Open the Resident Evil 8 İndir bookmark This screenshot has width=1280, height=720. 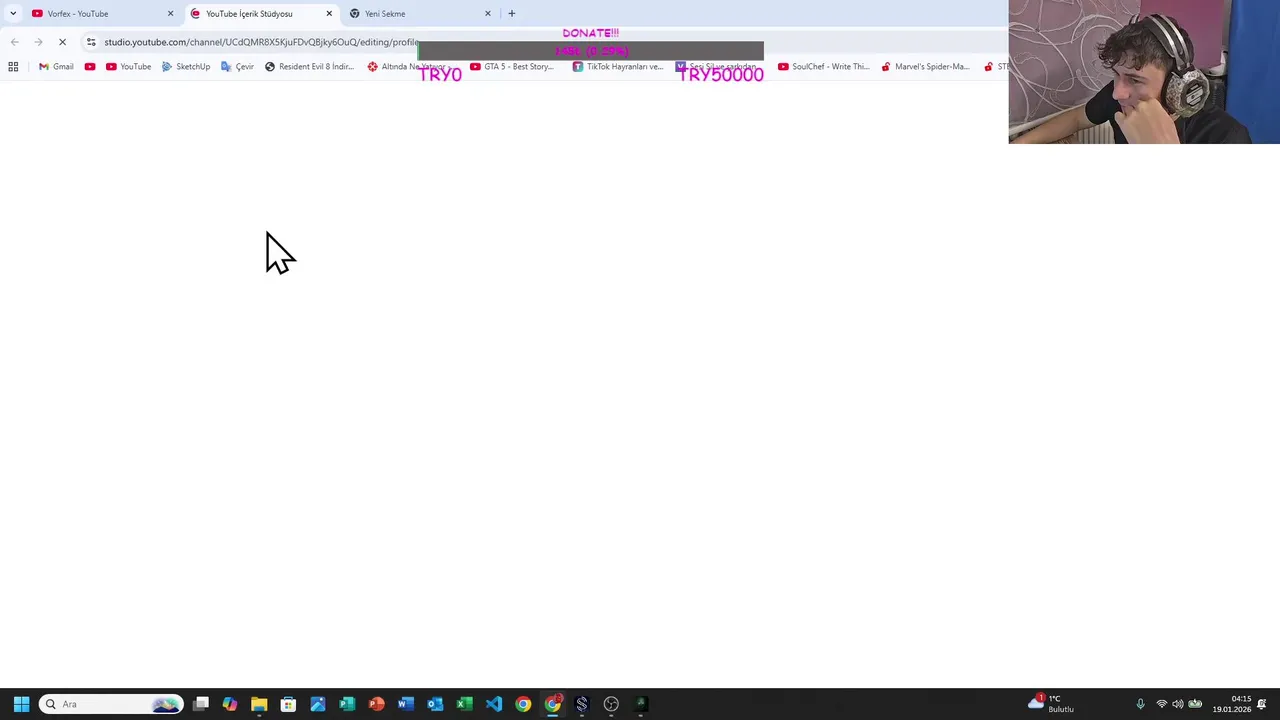tap(309, 66)
